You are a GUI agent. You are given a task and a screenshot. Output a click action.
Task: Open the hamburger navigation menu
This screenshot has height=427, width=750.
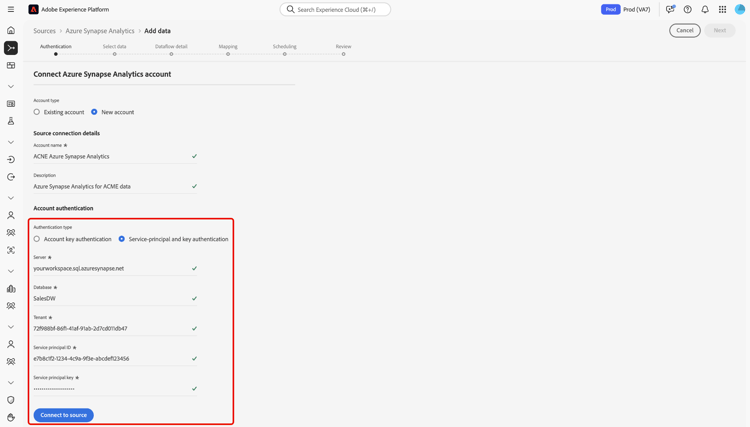click(11, 9)
